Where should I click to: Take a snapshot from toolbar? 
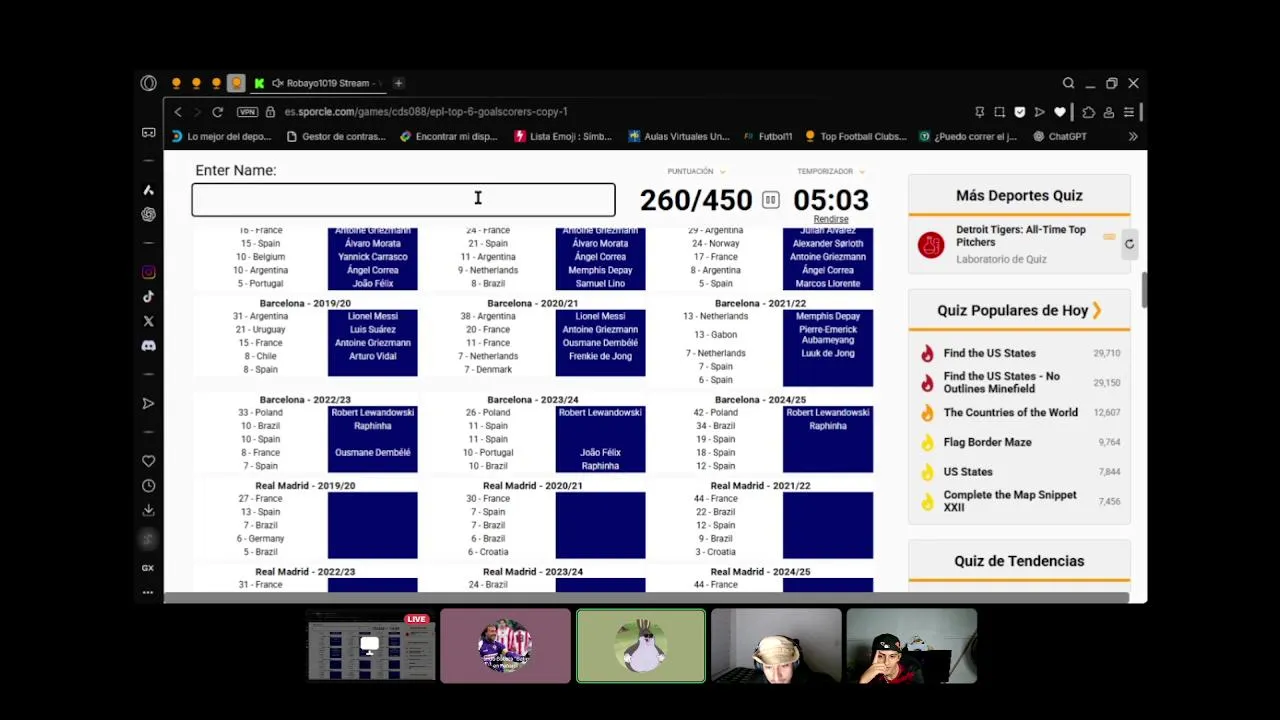pos(999,112)
